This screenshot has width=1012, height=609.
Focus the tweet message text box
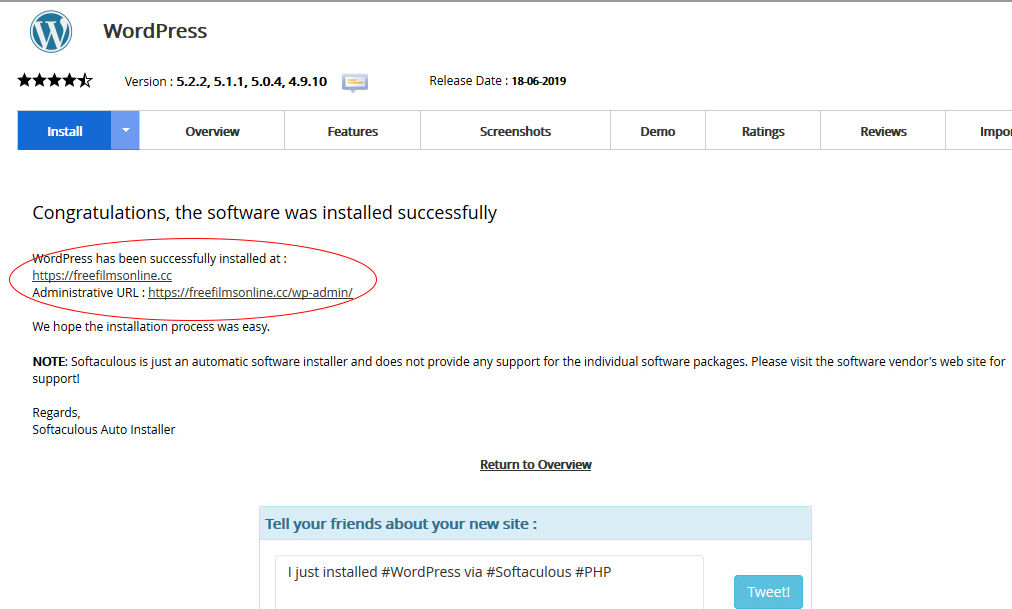coord(489,582)
